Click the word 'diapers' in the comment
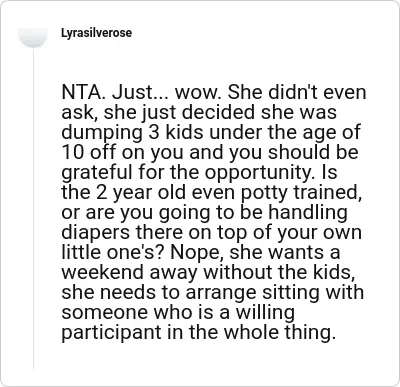The height and width of the screenshot is (387, 400). click(x=95, y=232)
